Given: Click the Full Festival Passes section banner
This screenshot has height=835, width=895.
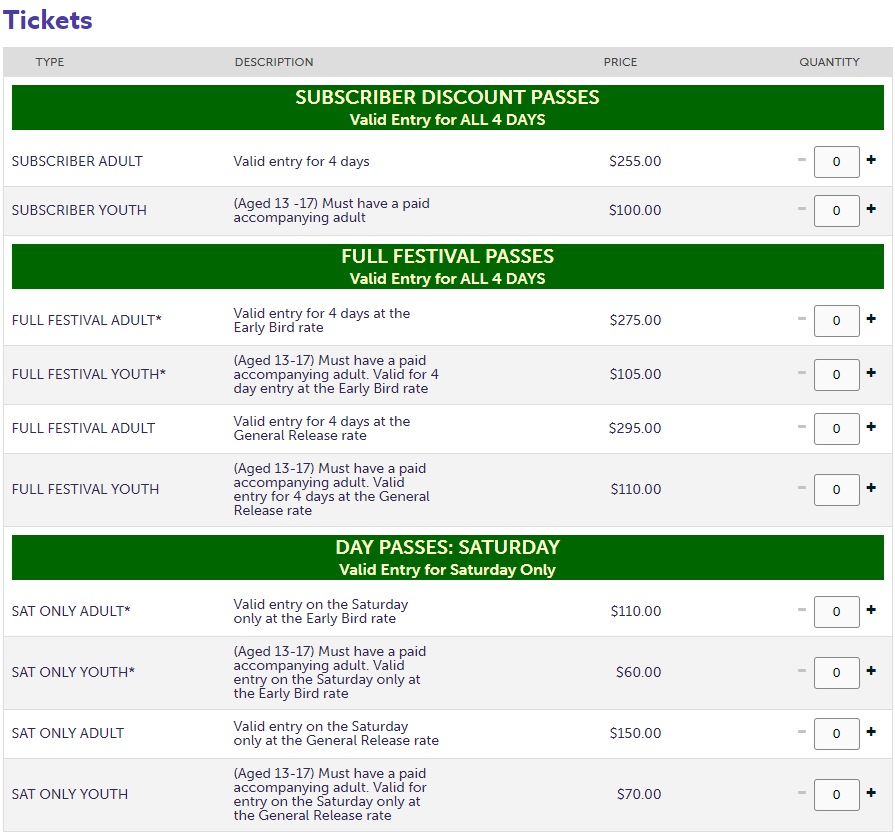Looking at the screenshot, I should (447, 267).
